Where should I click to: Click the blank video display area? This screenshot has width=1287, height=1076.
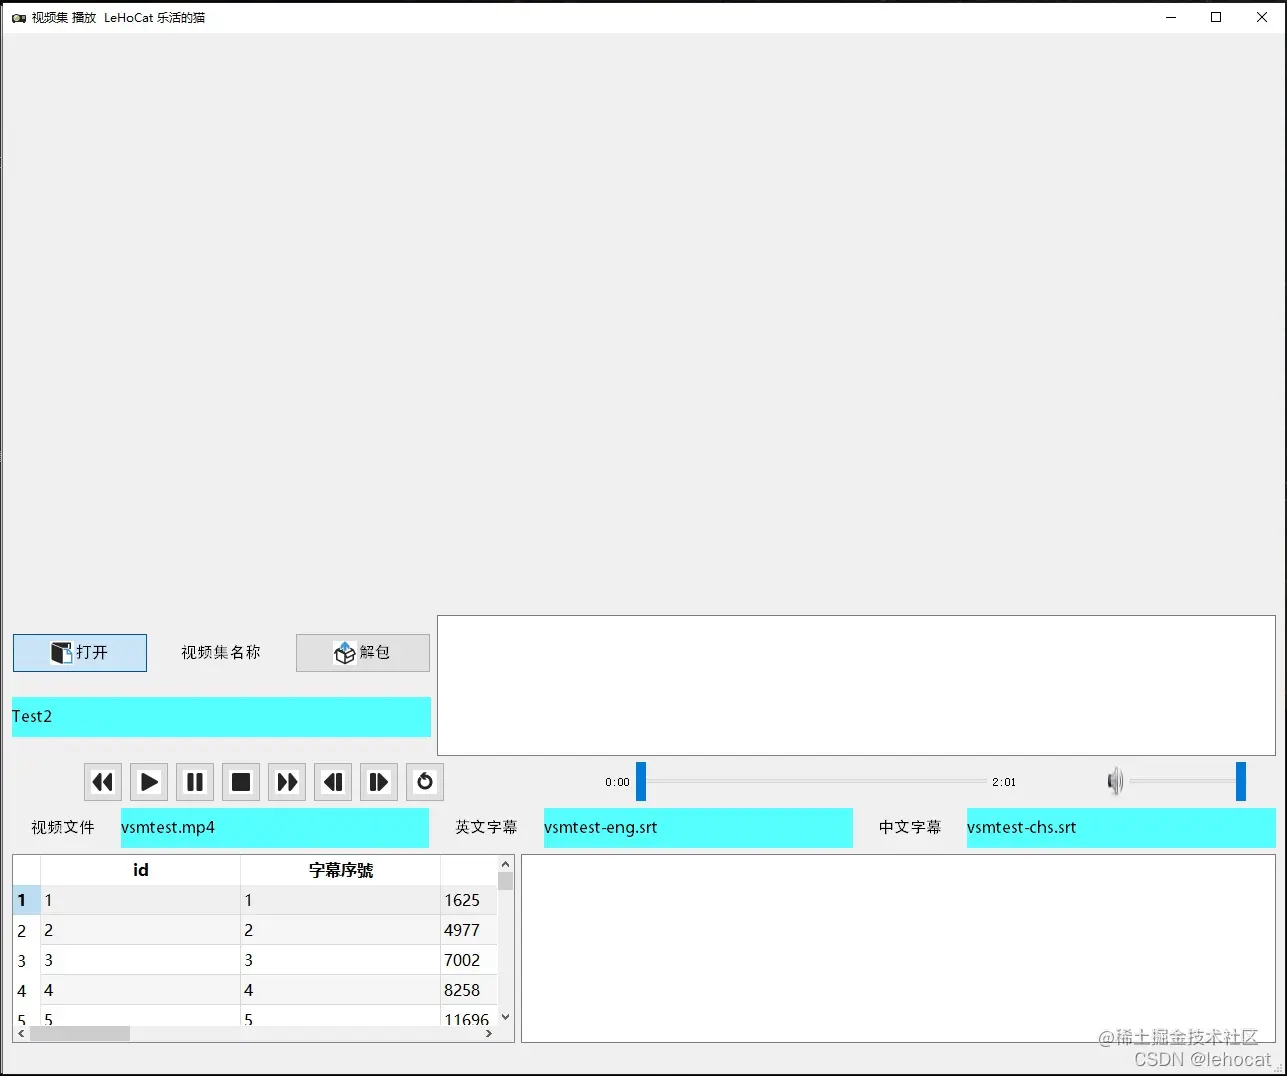point(643,322)
